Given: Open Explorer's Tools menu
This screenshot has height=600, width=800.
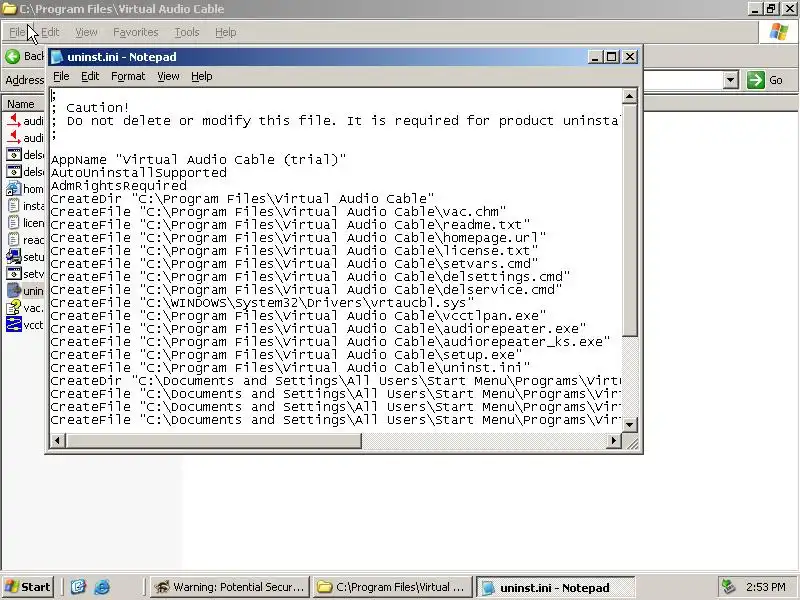Looking at the screenshot, I should click(x=187, y=32).
